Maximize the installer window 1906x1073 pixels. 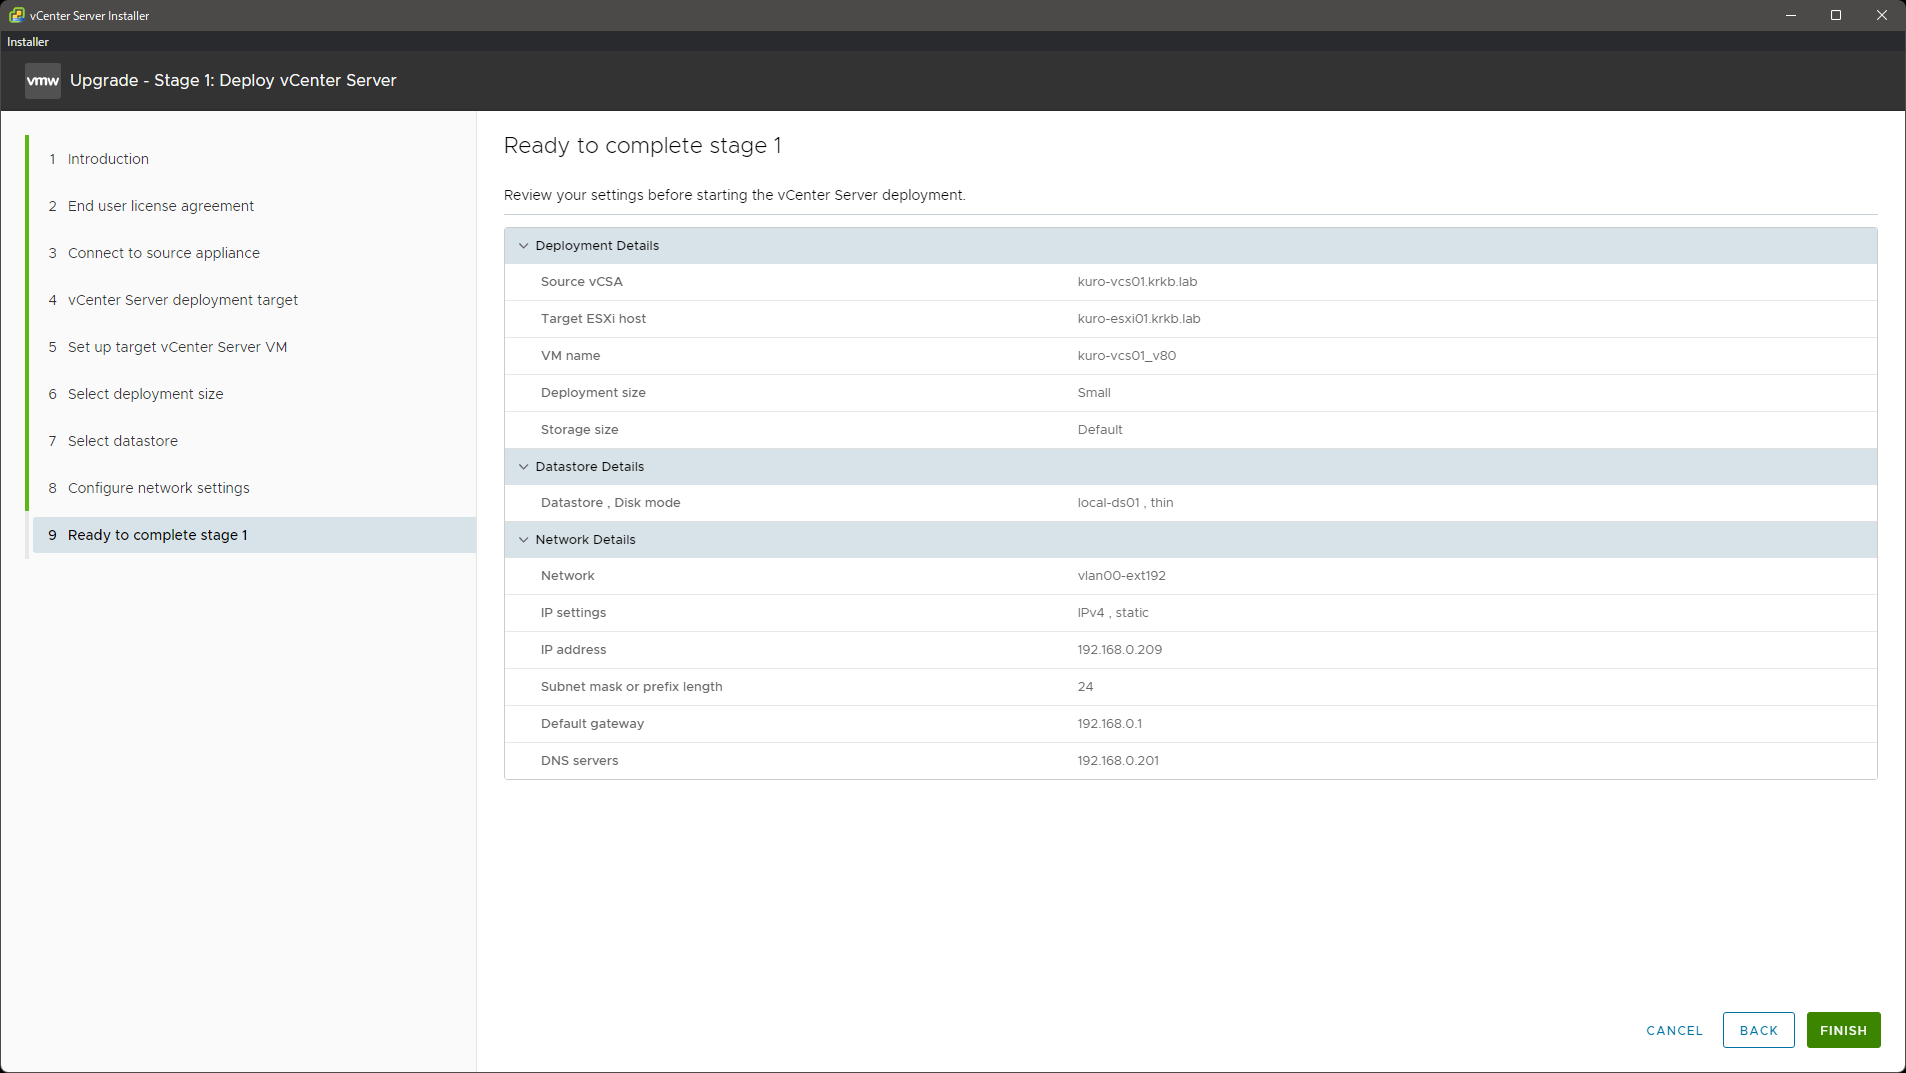pos(1835,15)
